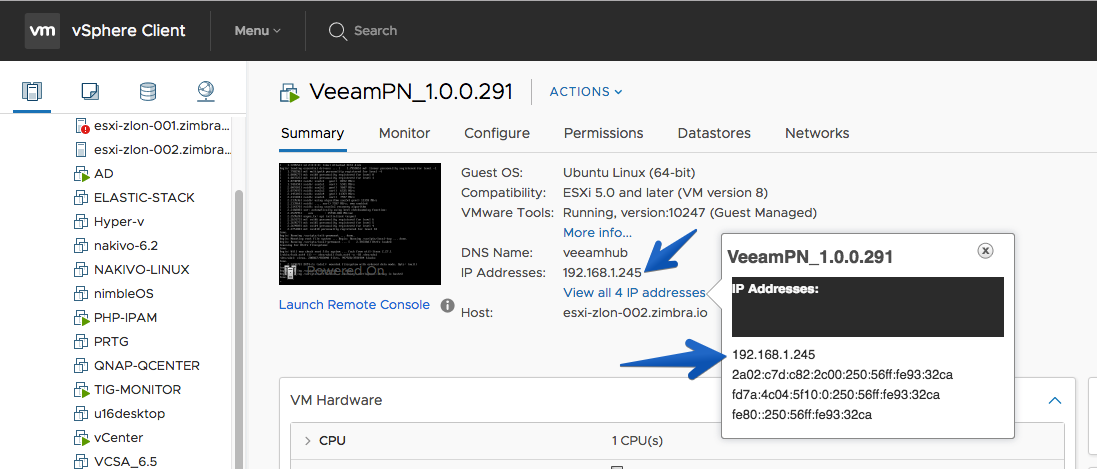Click the vCenter powered-on VM icon
1097x469 pixels.
click(81, 438)
